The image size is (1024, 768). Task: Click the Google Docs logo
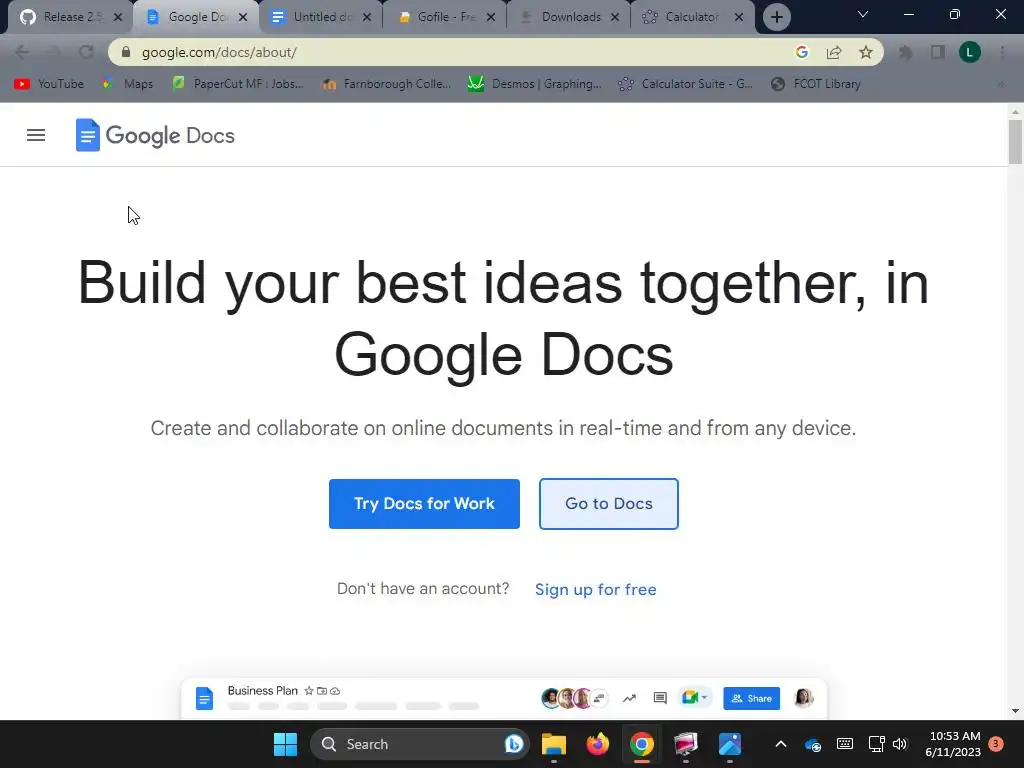tap(155, 135)
